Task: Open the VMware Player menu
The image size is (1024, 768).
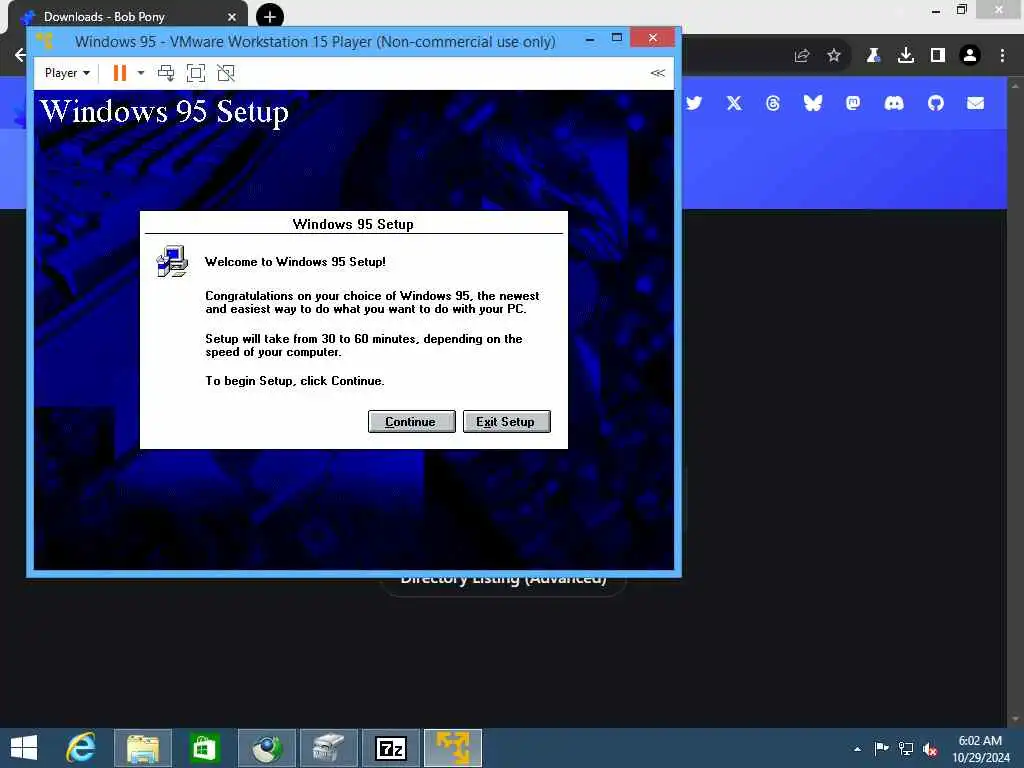Action: (67, 73)
